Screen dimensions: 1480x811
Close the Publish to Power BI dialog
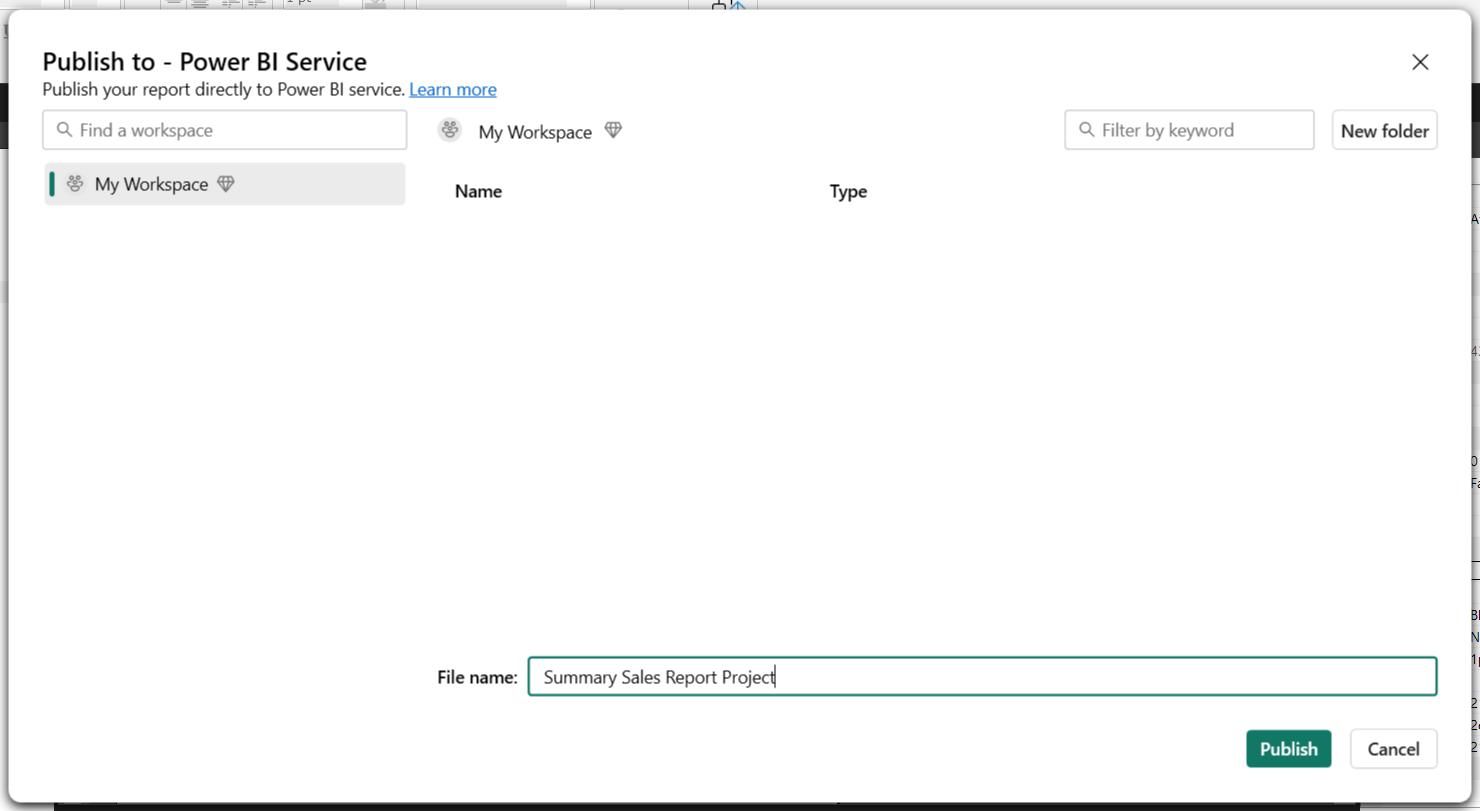tap(1419, 62)
